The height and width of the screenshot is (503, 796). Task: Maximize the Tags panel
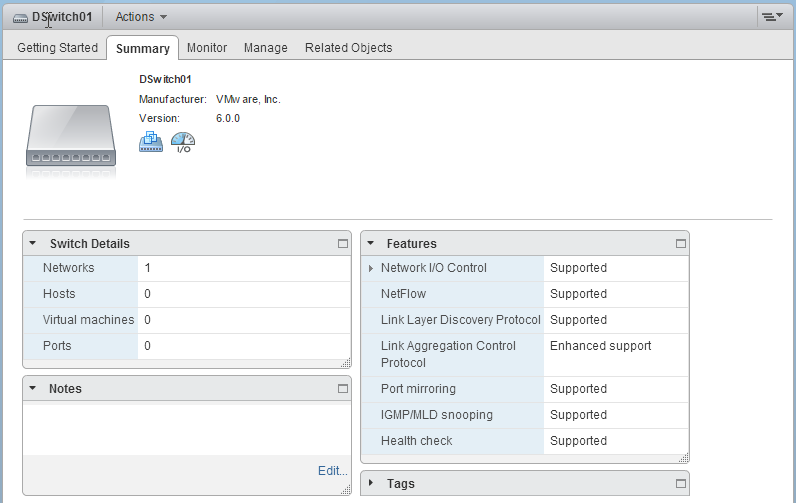(x=681, y=483)
